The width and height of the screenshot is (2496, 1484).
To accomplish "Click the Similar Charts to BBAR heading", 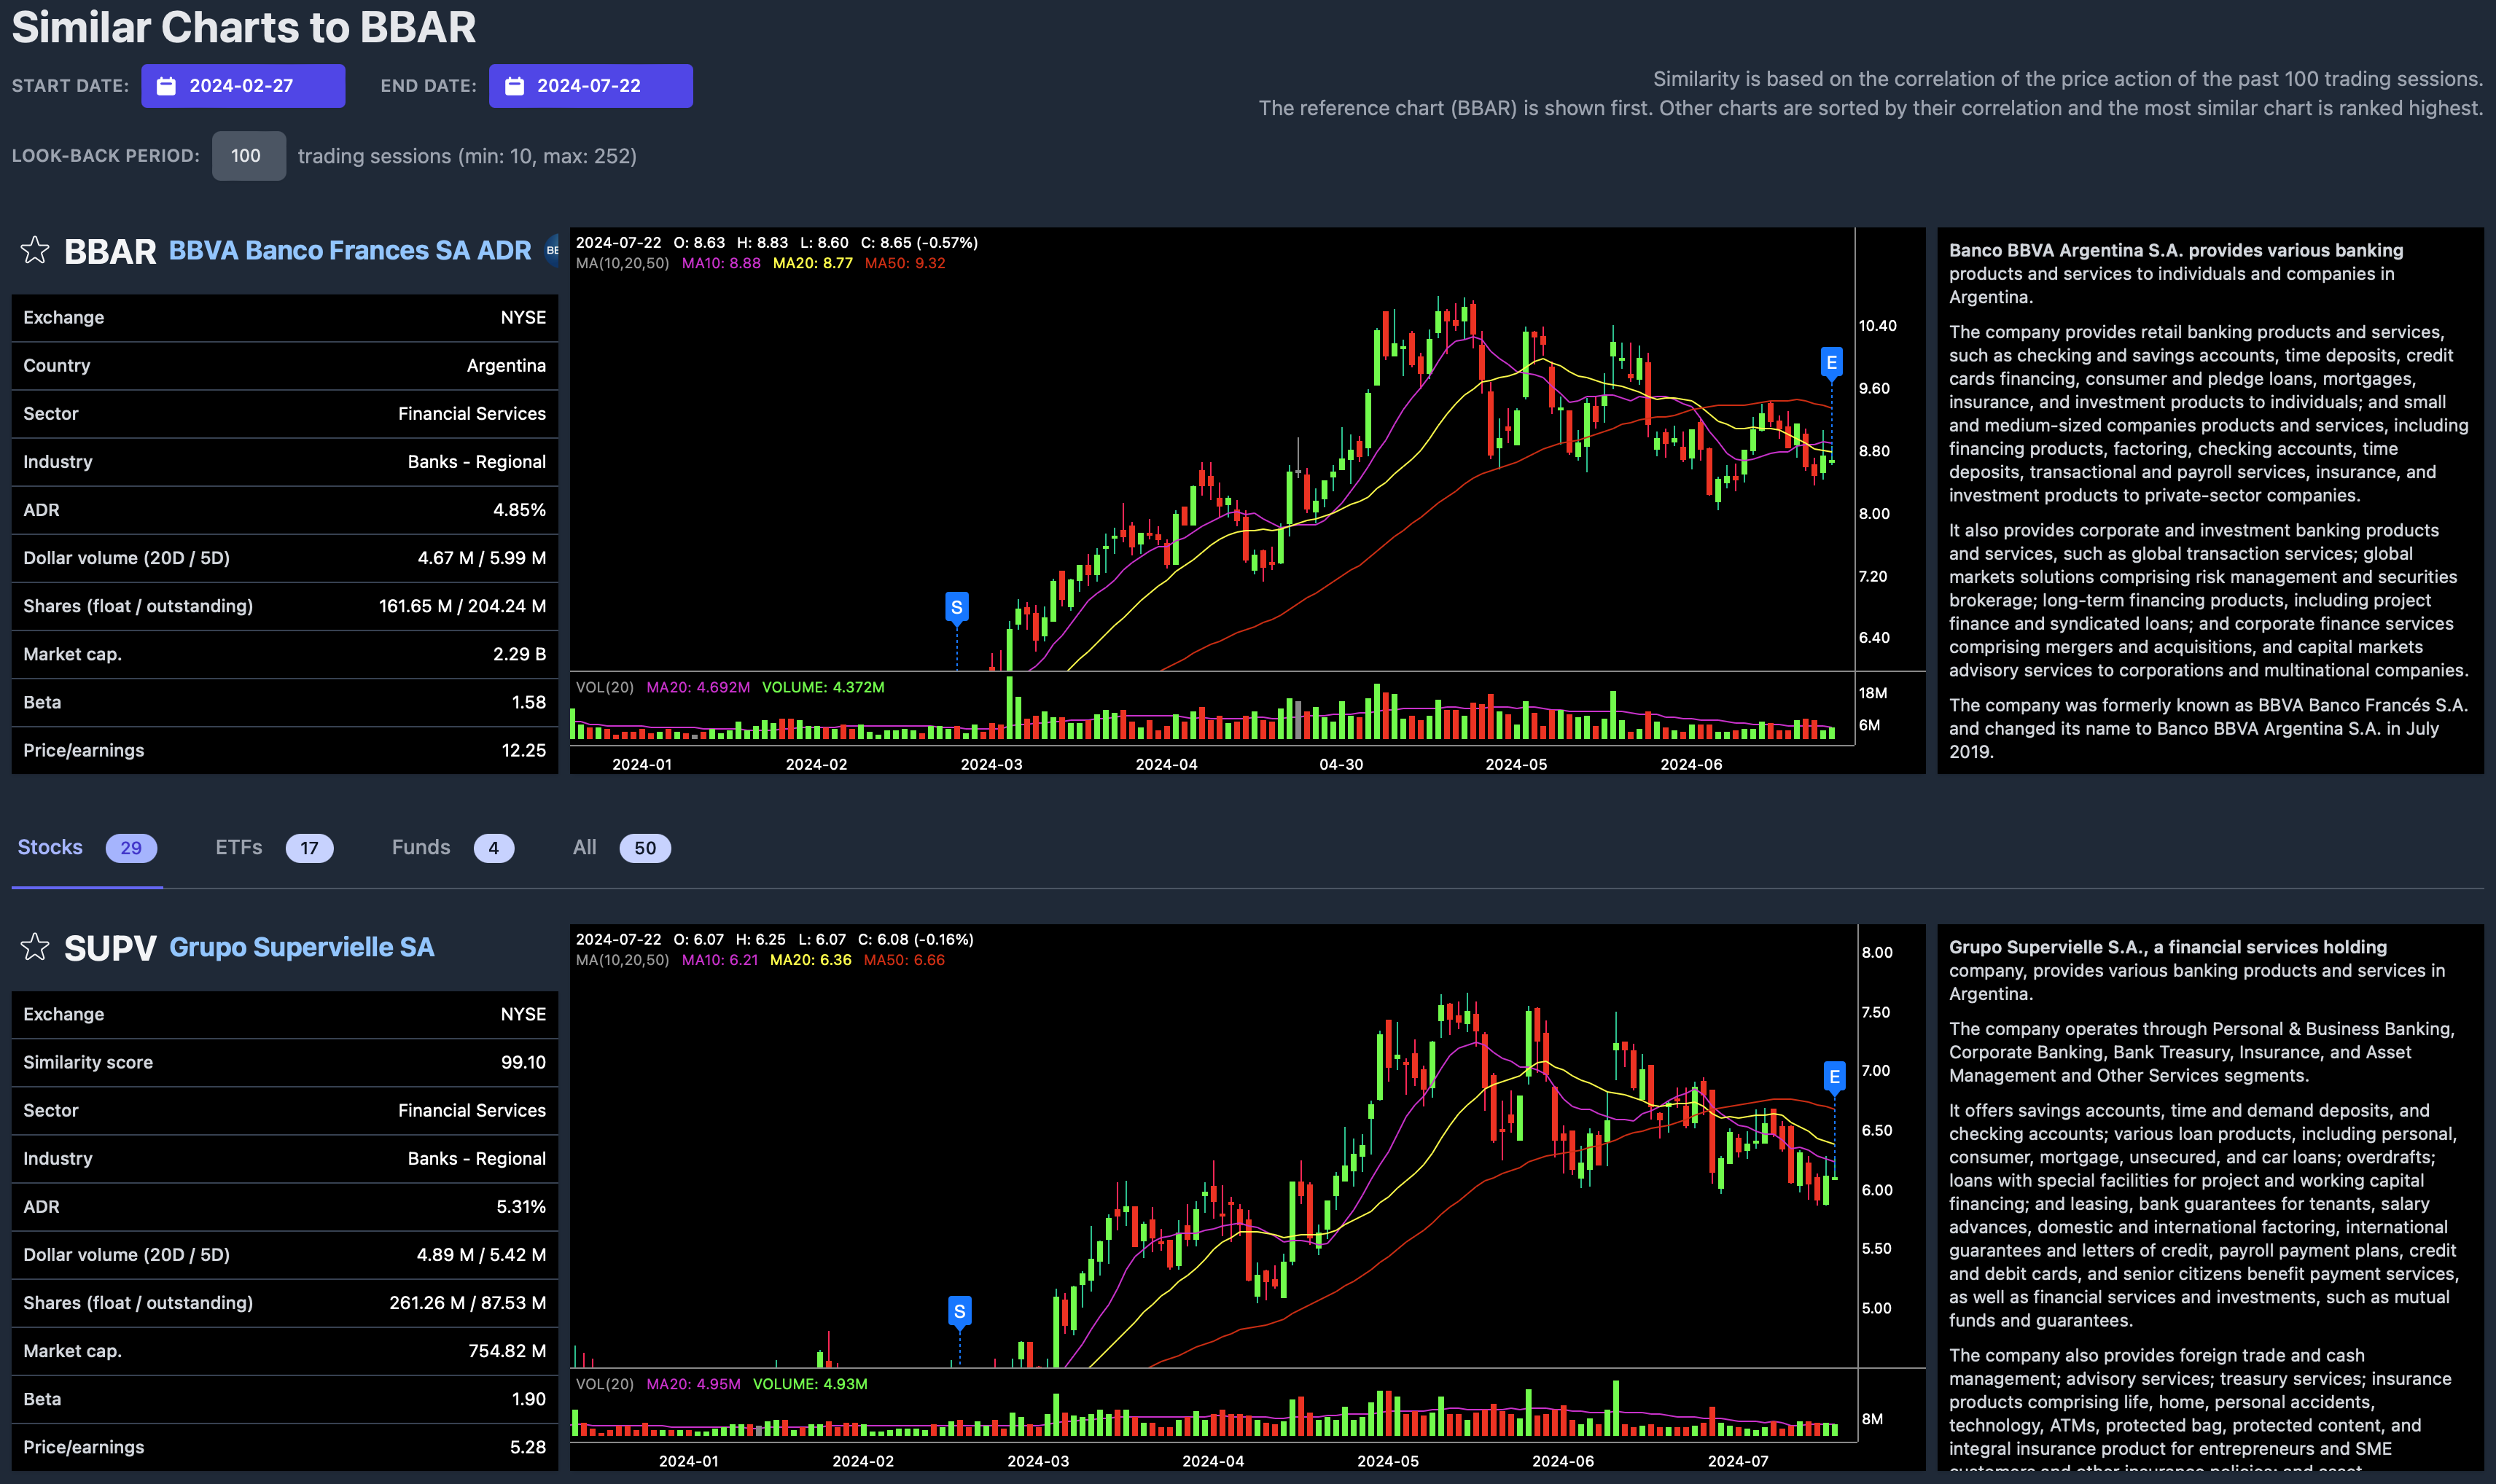I will (x=244, y=27).
